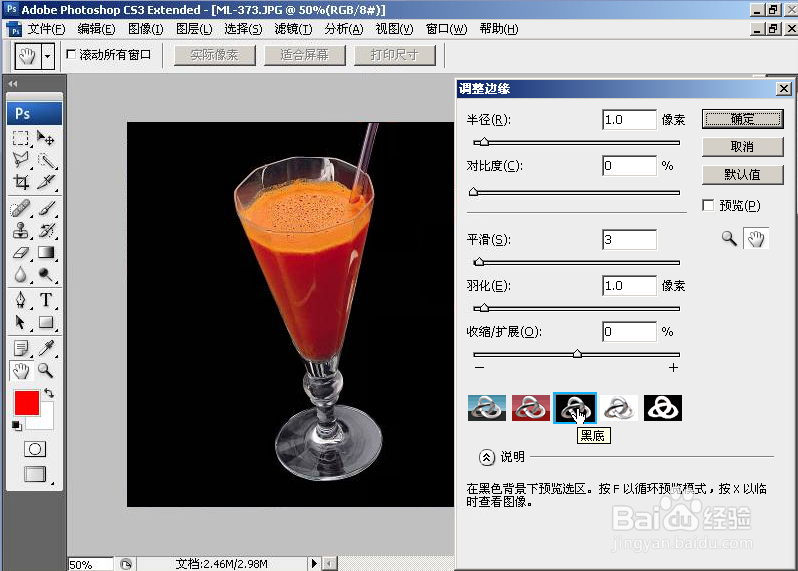The image size is (798, 571).
Task: Select the Move tool
Action: [x=46, y=138]
